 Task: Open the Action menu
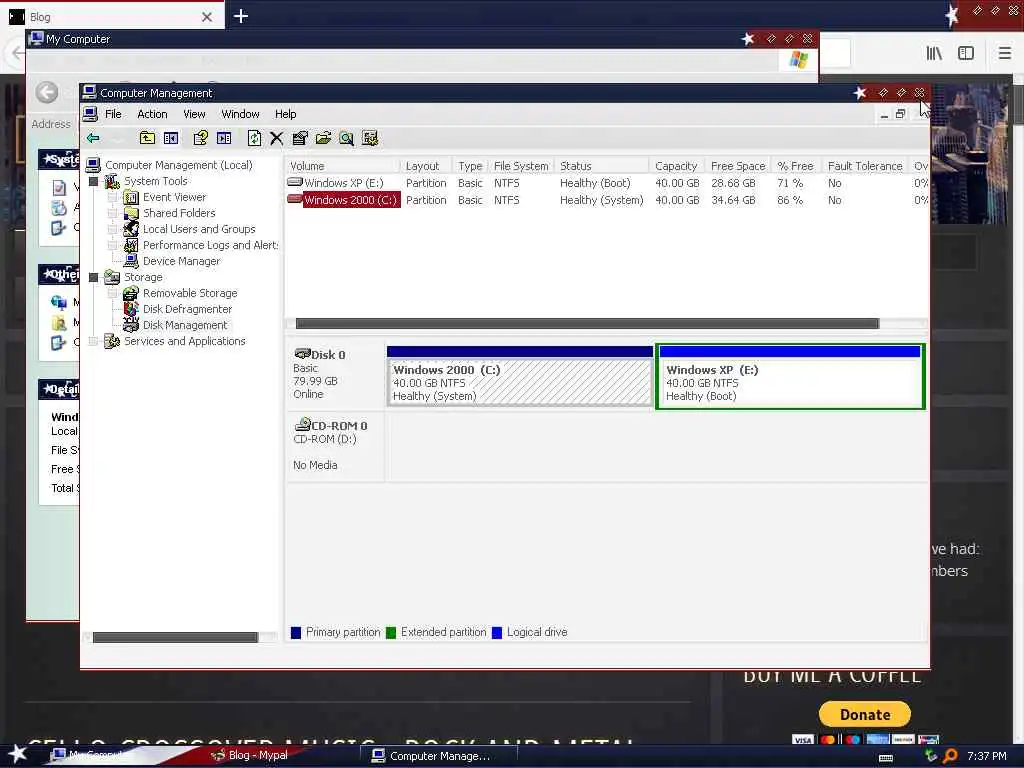152,114
